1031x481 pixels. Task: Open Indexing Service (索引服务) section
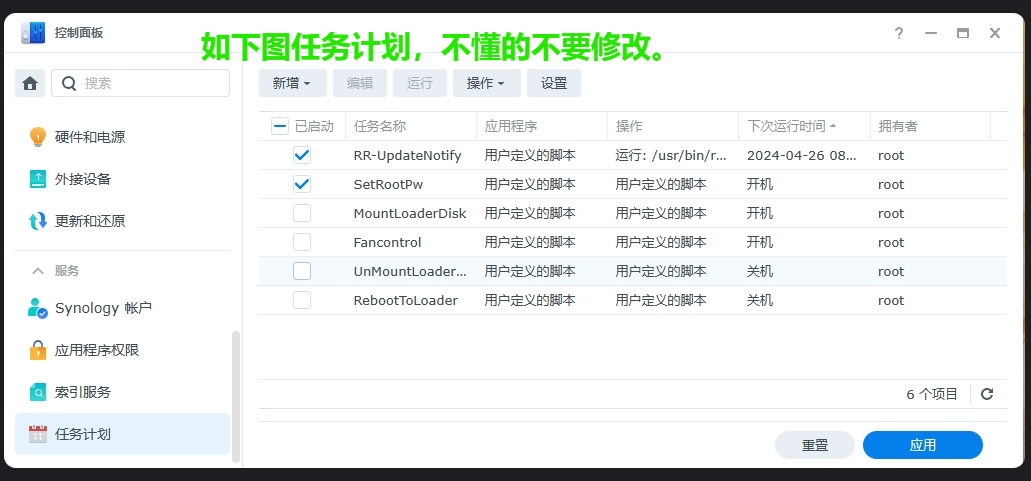83,392
